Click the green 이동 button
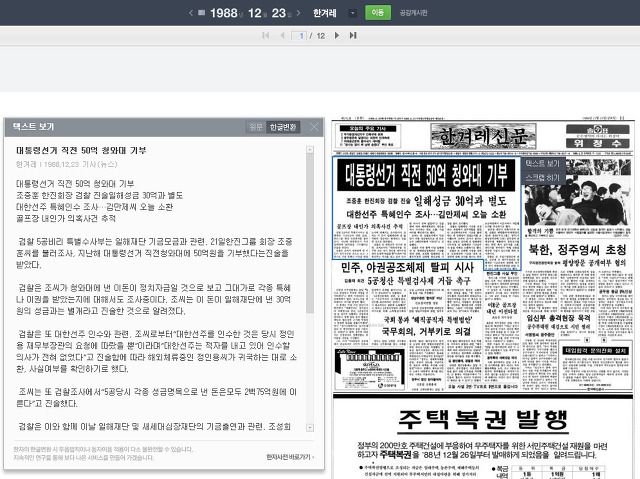 click(x=378, y=13)
